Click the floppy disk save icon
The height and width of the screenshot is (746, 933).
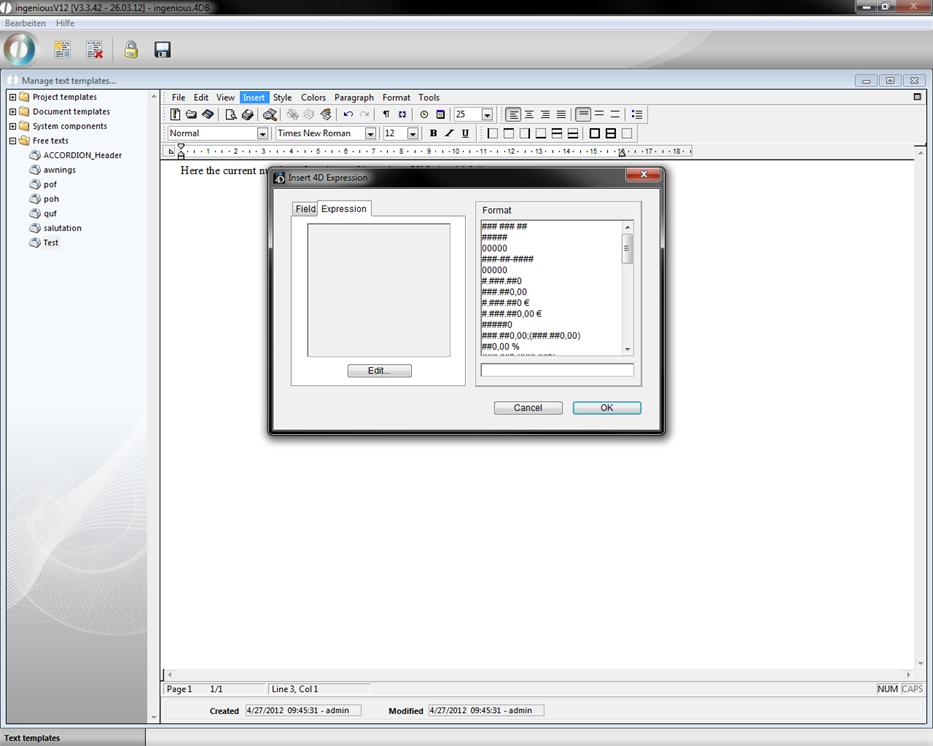pos(162,49)
